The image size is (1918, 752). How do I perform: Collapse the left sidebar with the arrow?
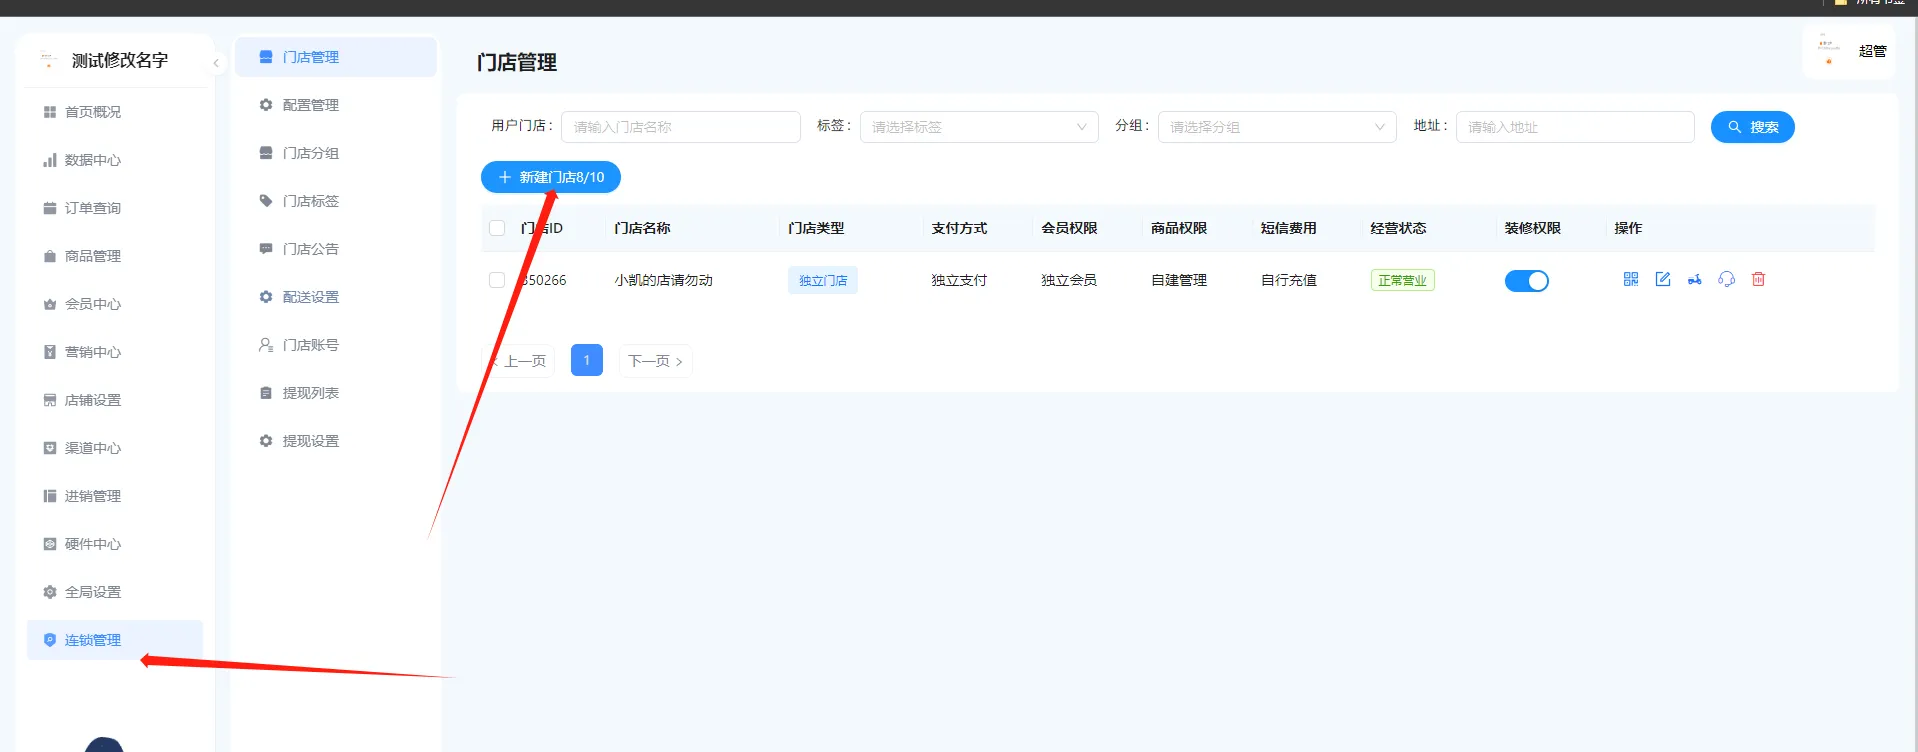click(216, 62)
